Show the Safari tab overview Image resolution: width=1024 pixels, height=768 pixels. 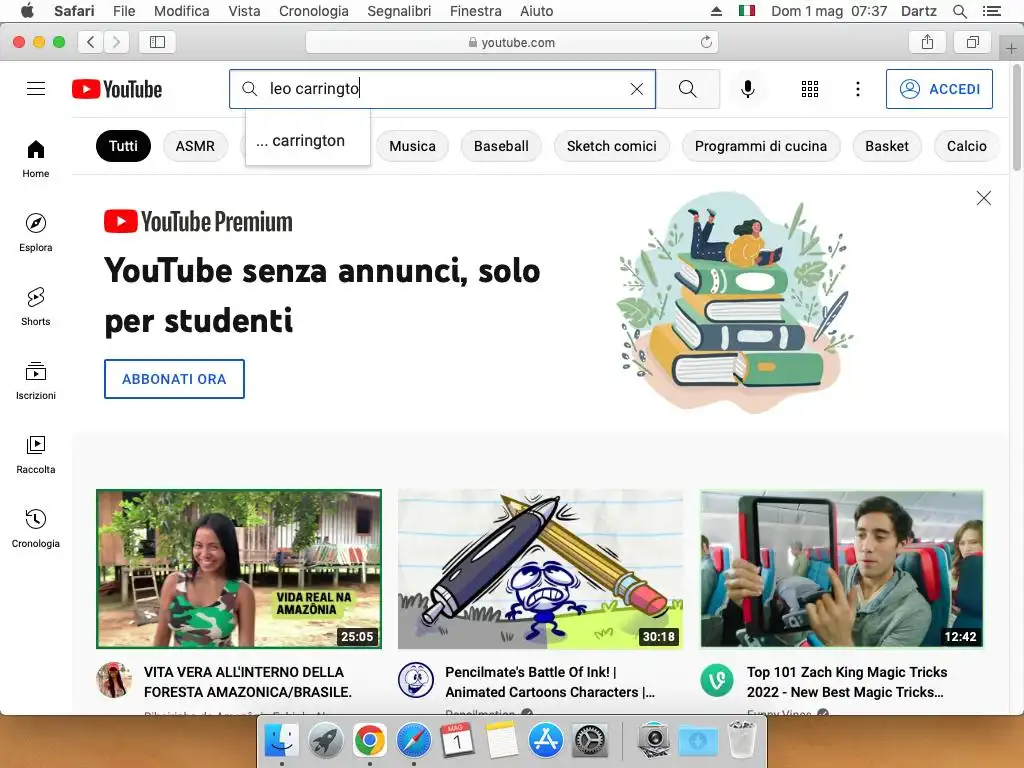point(973,42)
